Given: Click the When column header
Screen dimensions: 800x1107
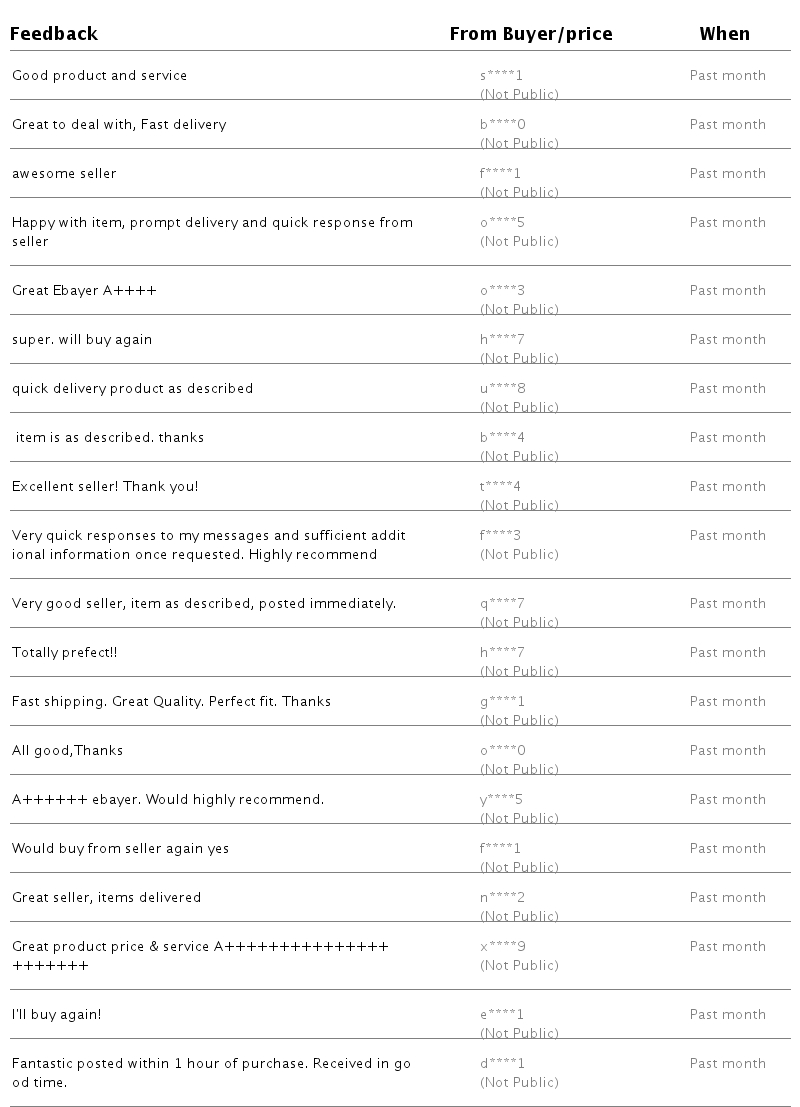Looking at the screenshot, I should click(724, 34).
